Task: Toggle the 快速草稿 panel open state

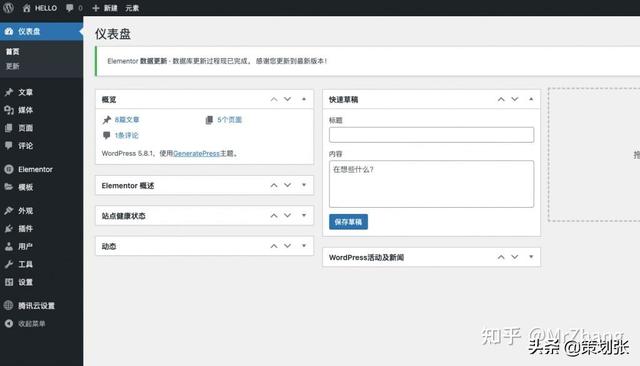Action: click(531, 99)
